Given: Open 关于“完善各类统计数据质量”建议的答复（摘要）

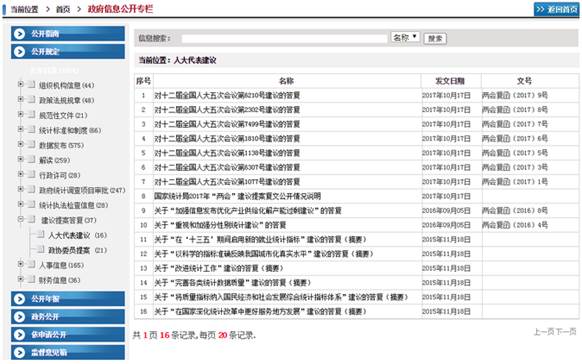Looking at the screenshot, I should click(233, 283).
